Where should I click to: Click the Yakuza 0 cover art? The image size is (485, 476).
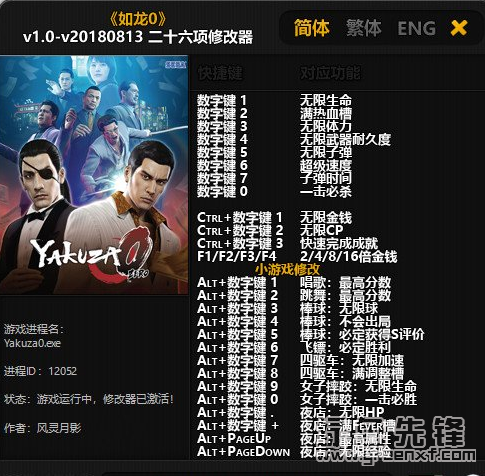(94, 175)
